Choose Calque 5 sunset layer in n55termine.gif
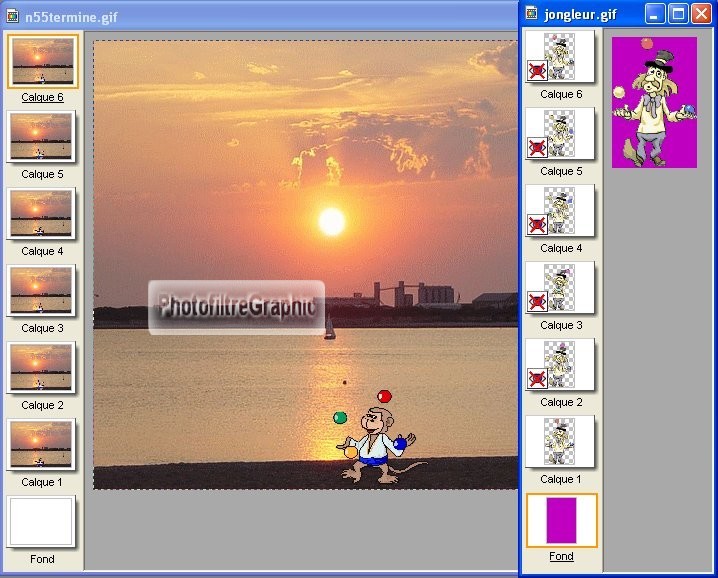 [x=42, y=137]
